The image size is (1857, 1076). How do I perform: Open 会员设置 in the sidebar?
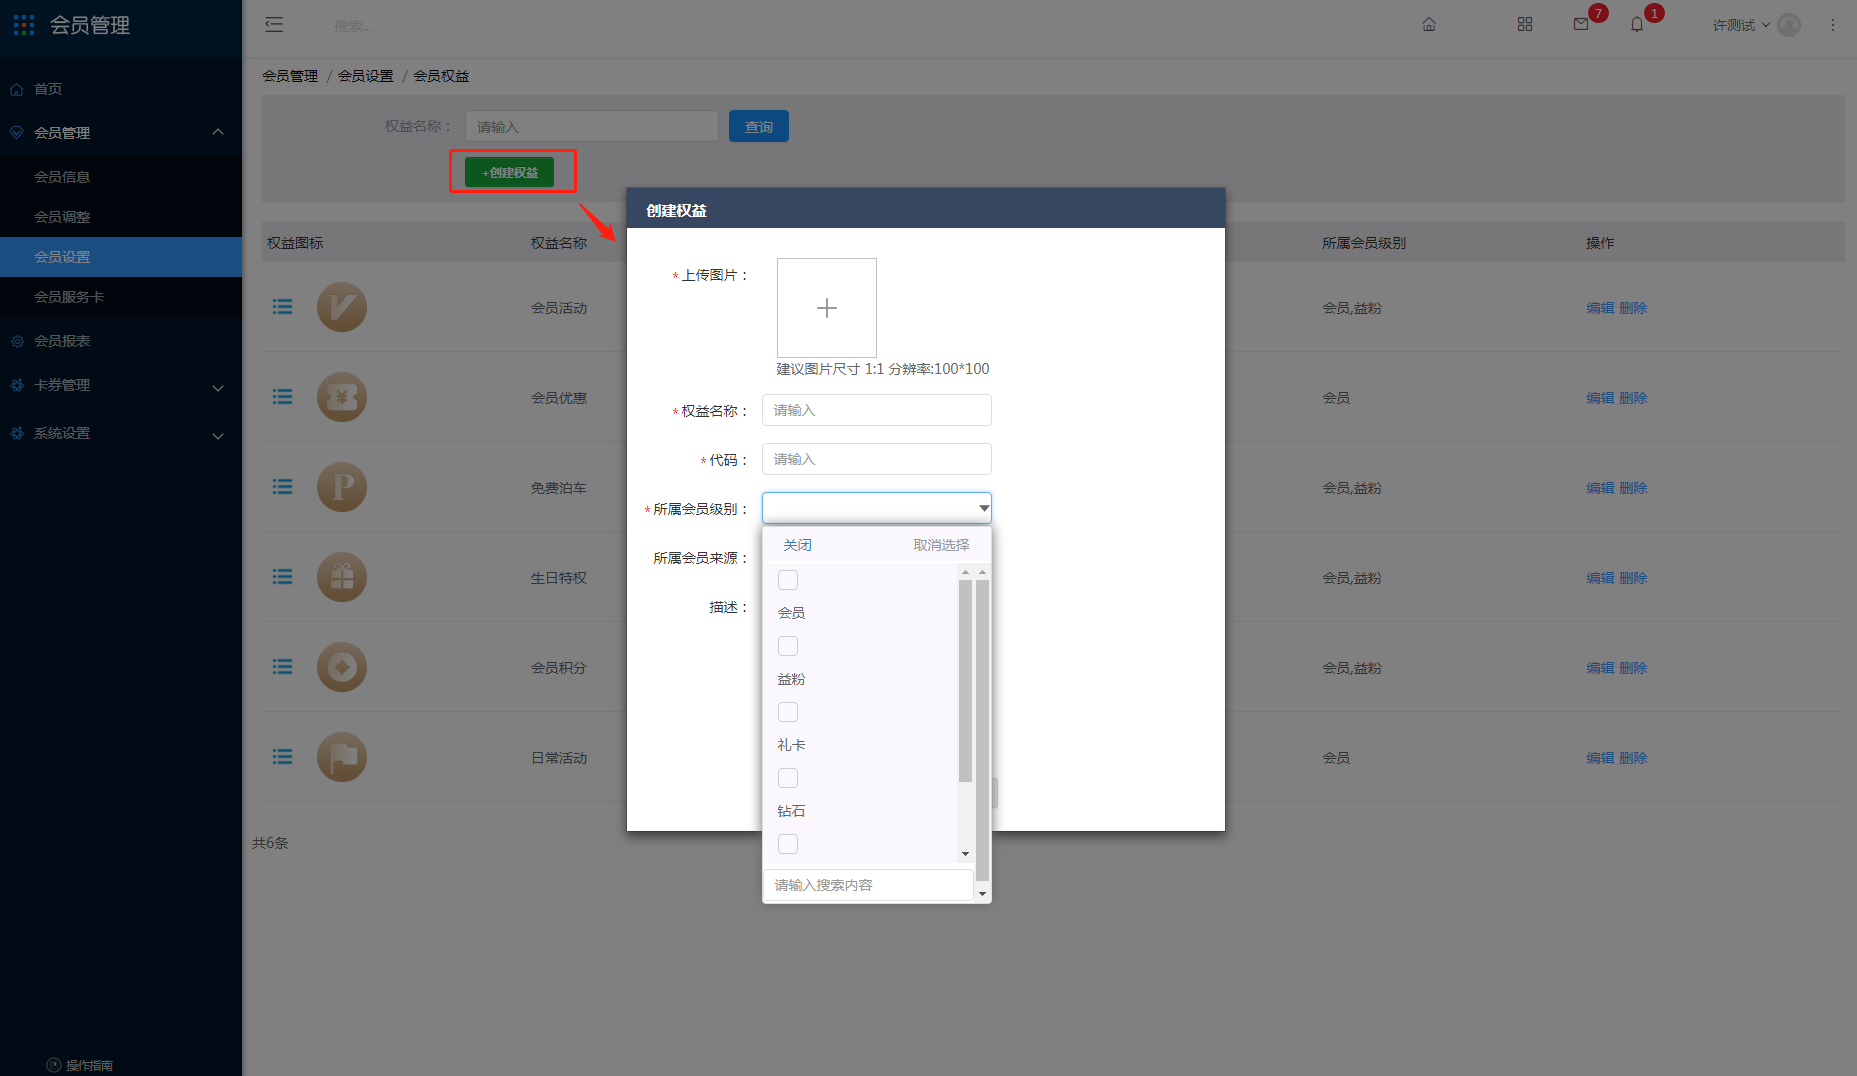pos(121,257)
